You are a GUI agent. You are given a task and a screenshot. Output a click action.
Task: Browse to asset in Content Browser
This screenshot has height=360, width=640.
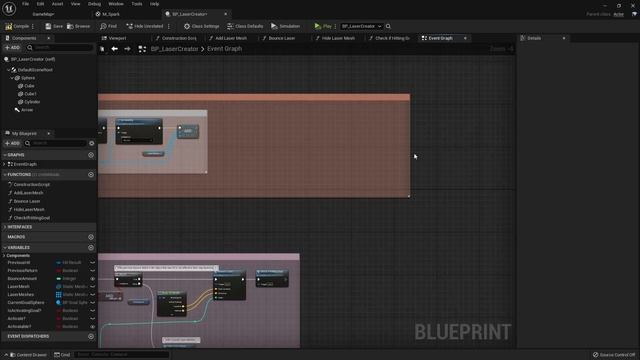78,26
